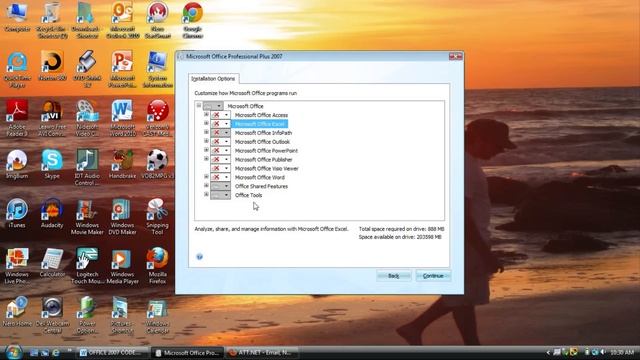The image size is (640, 360).
Task: Select the Installation Options tab
Action: click(x=213, y=79)
